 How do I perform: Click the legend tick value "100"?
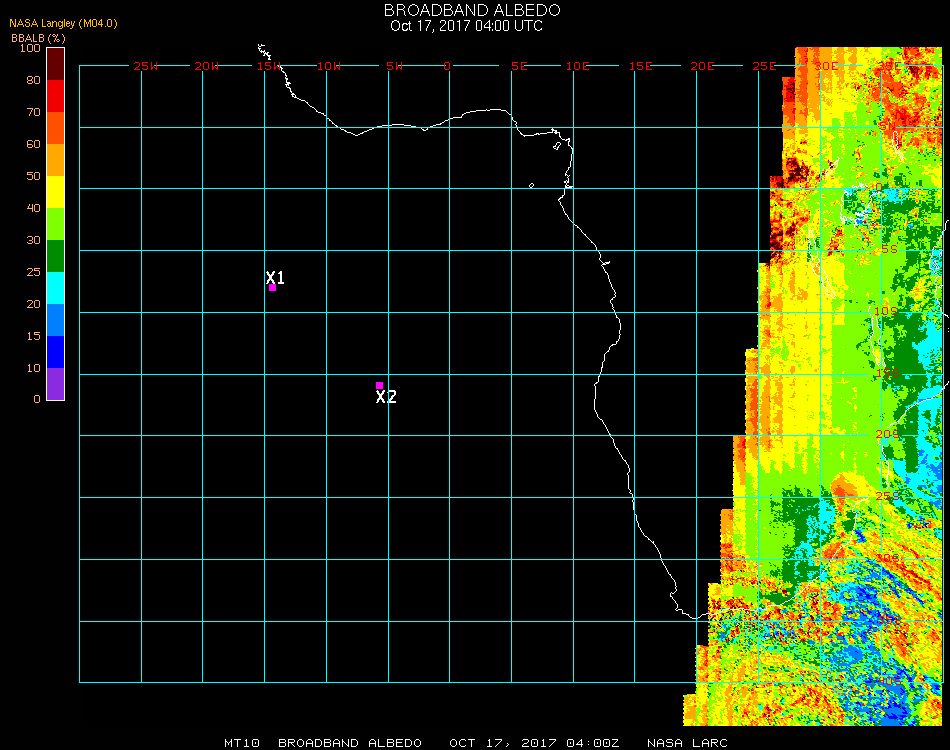[x=30, y=48]
